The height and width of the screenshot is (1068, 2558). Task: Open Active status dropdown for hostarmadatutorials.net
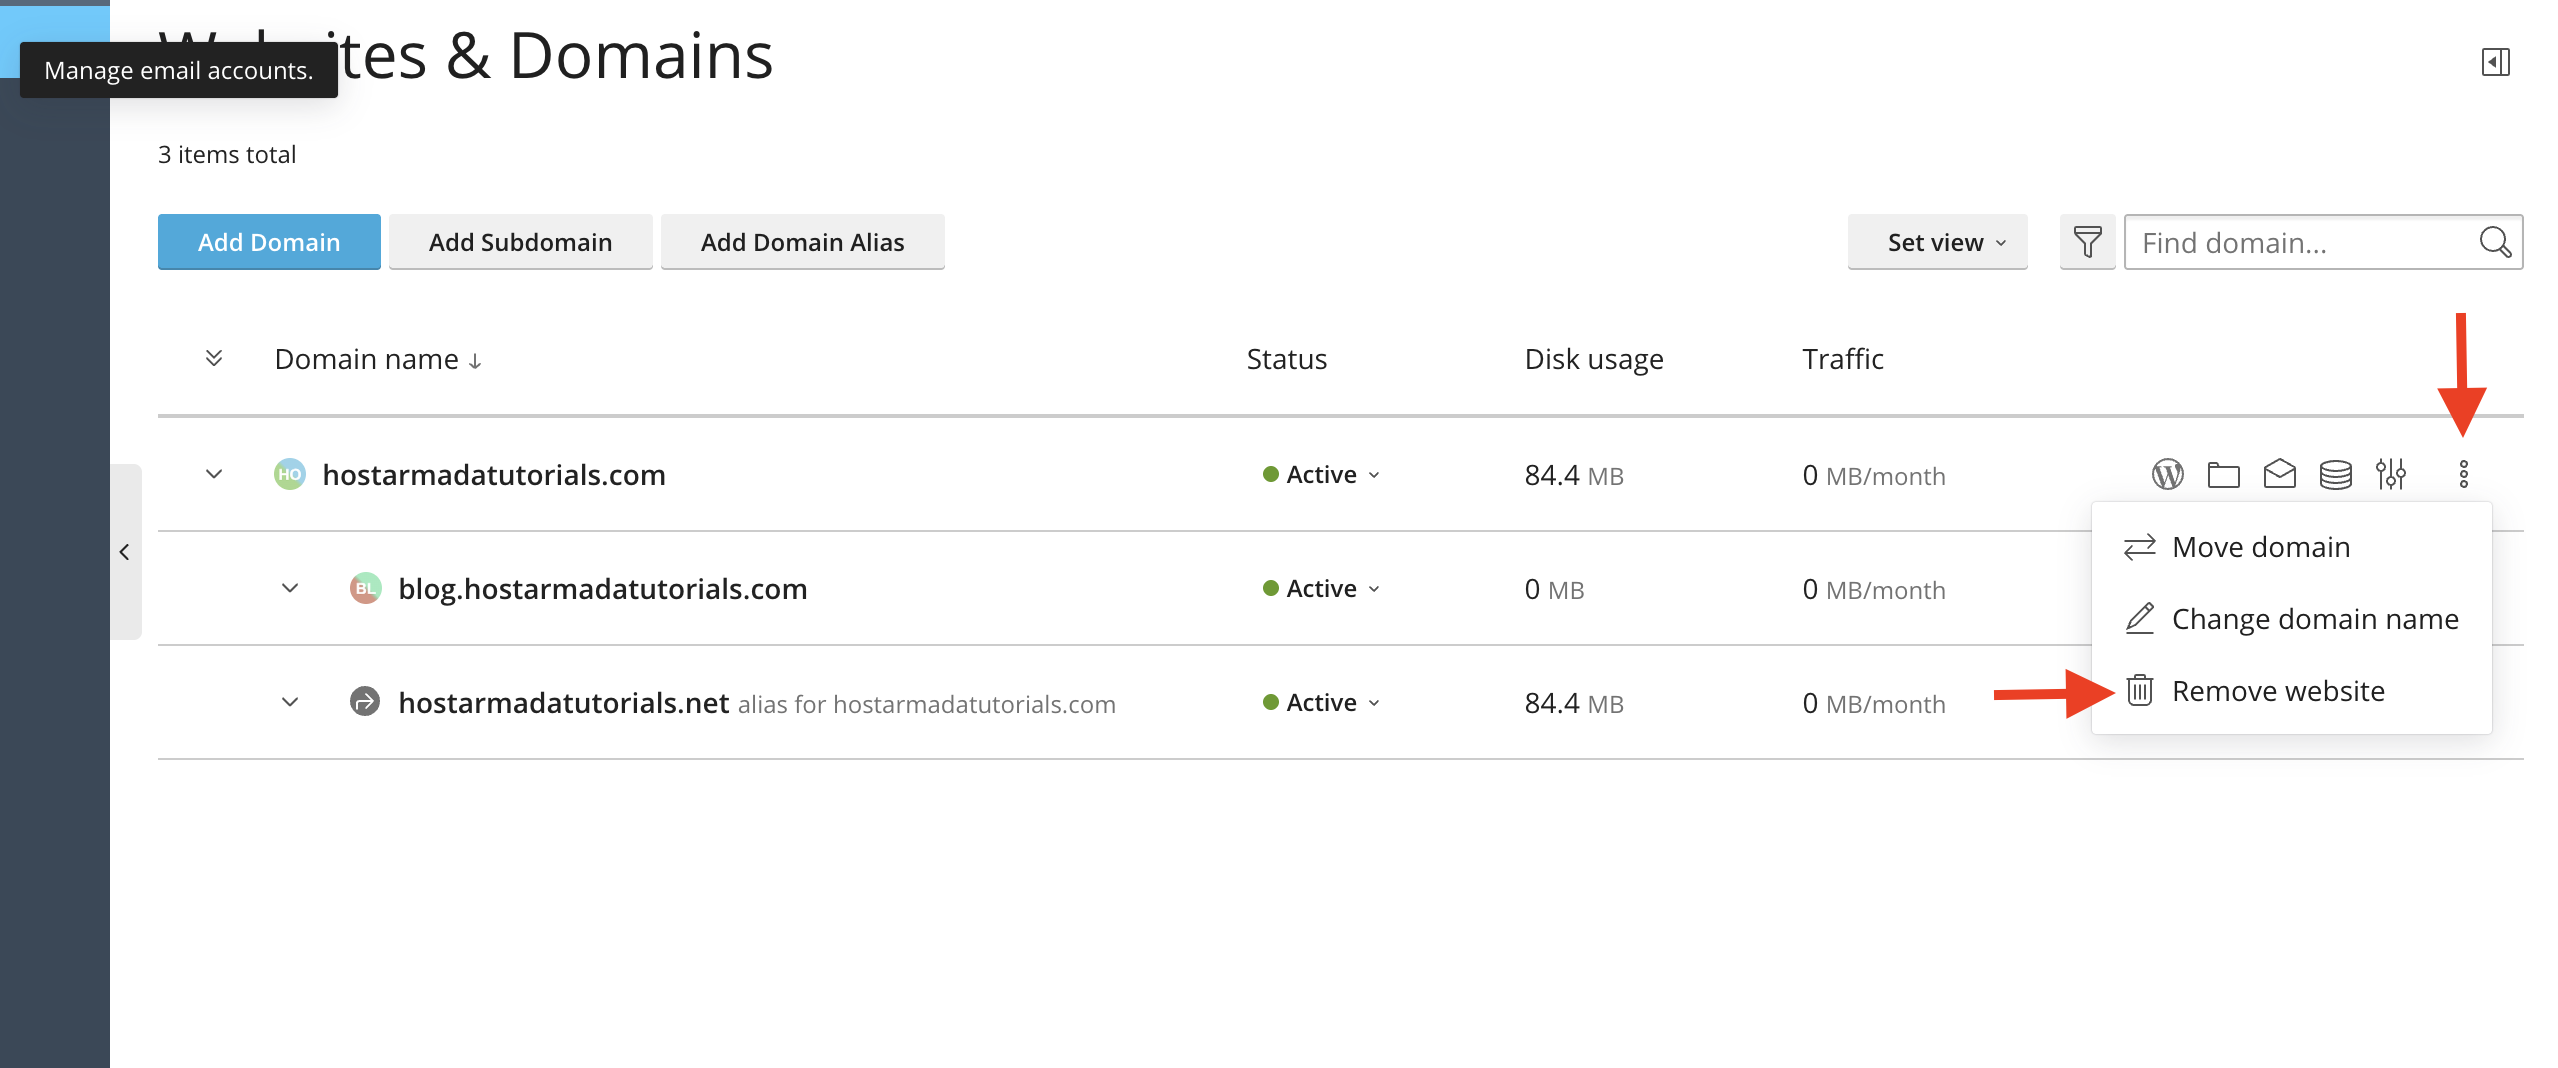click(1321, 702)
